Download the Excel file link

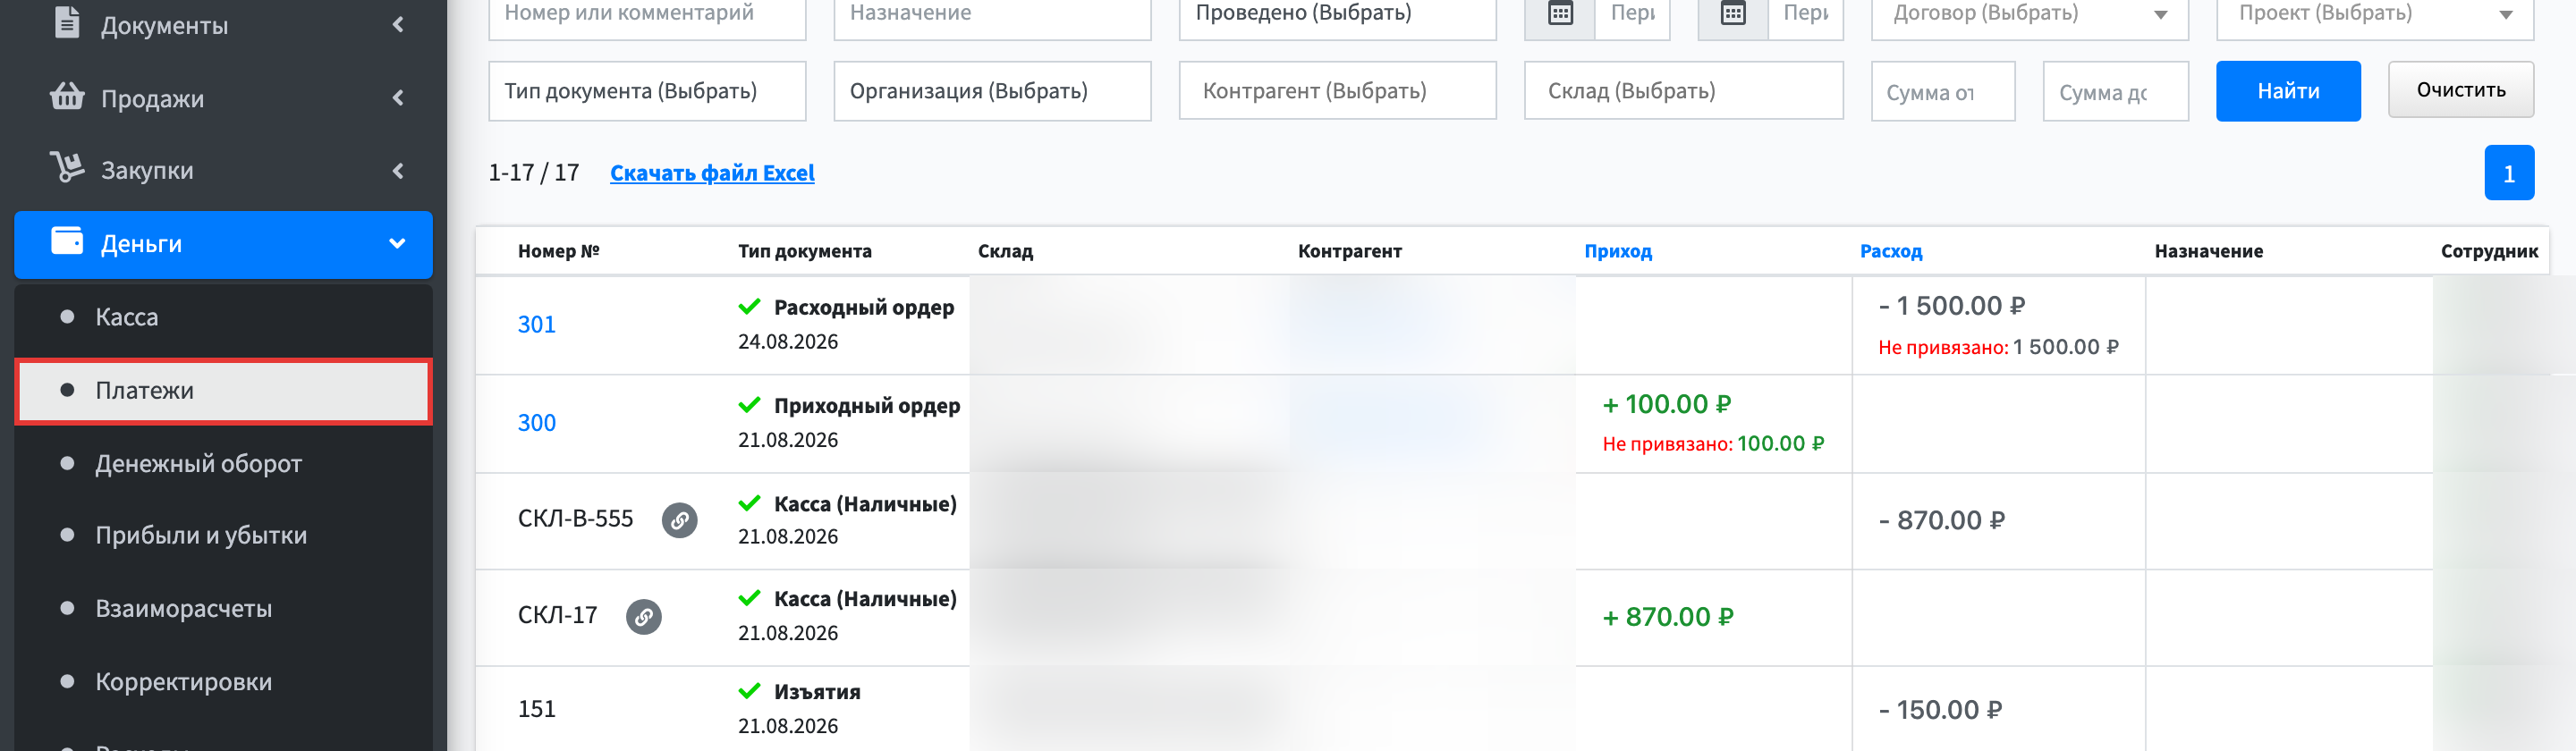click(x=712, y=173)
